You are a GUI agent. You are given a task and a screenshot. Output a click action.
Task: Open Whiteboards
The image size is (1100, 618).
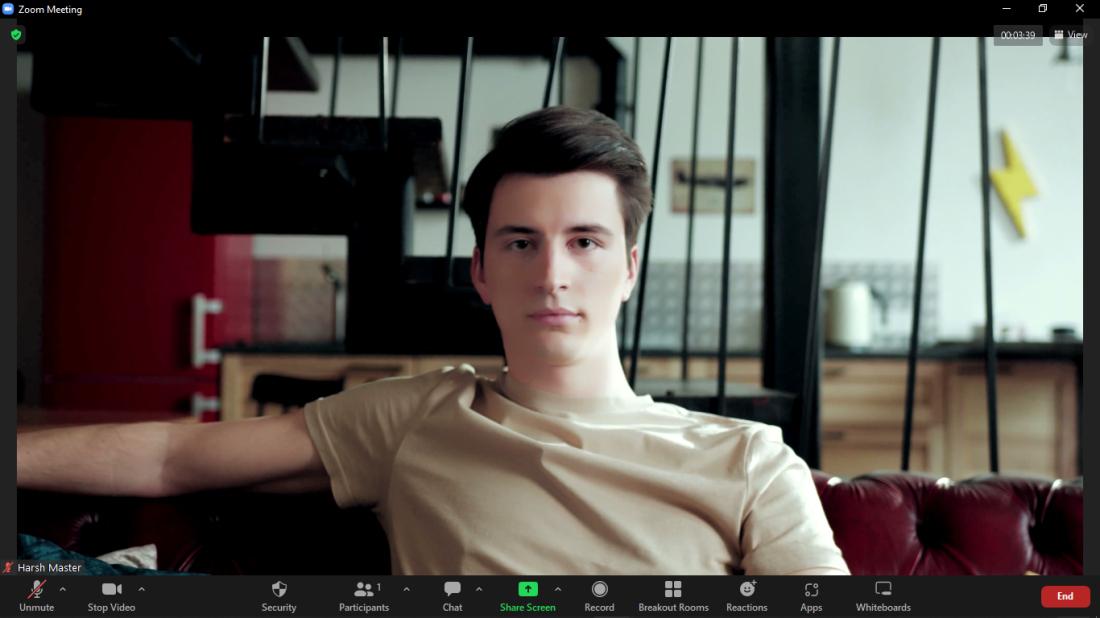point(883,596)
